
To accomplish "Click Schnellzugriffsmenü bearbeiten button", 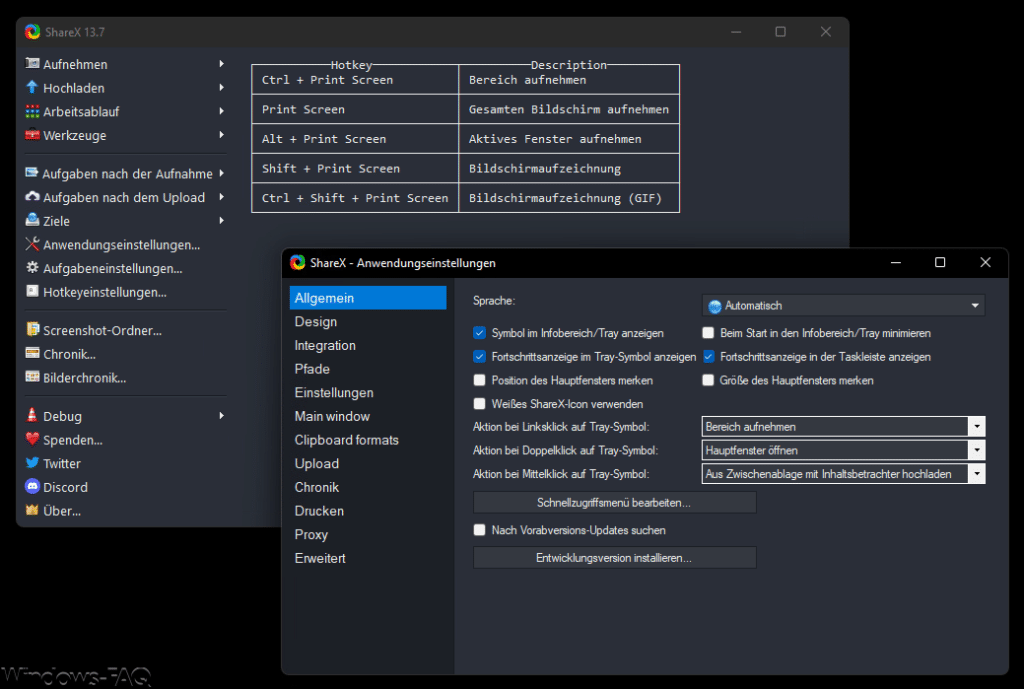I will (614, 502).
